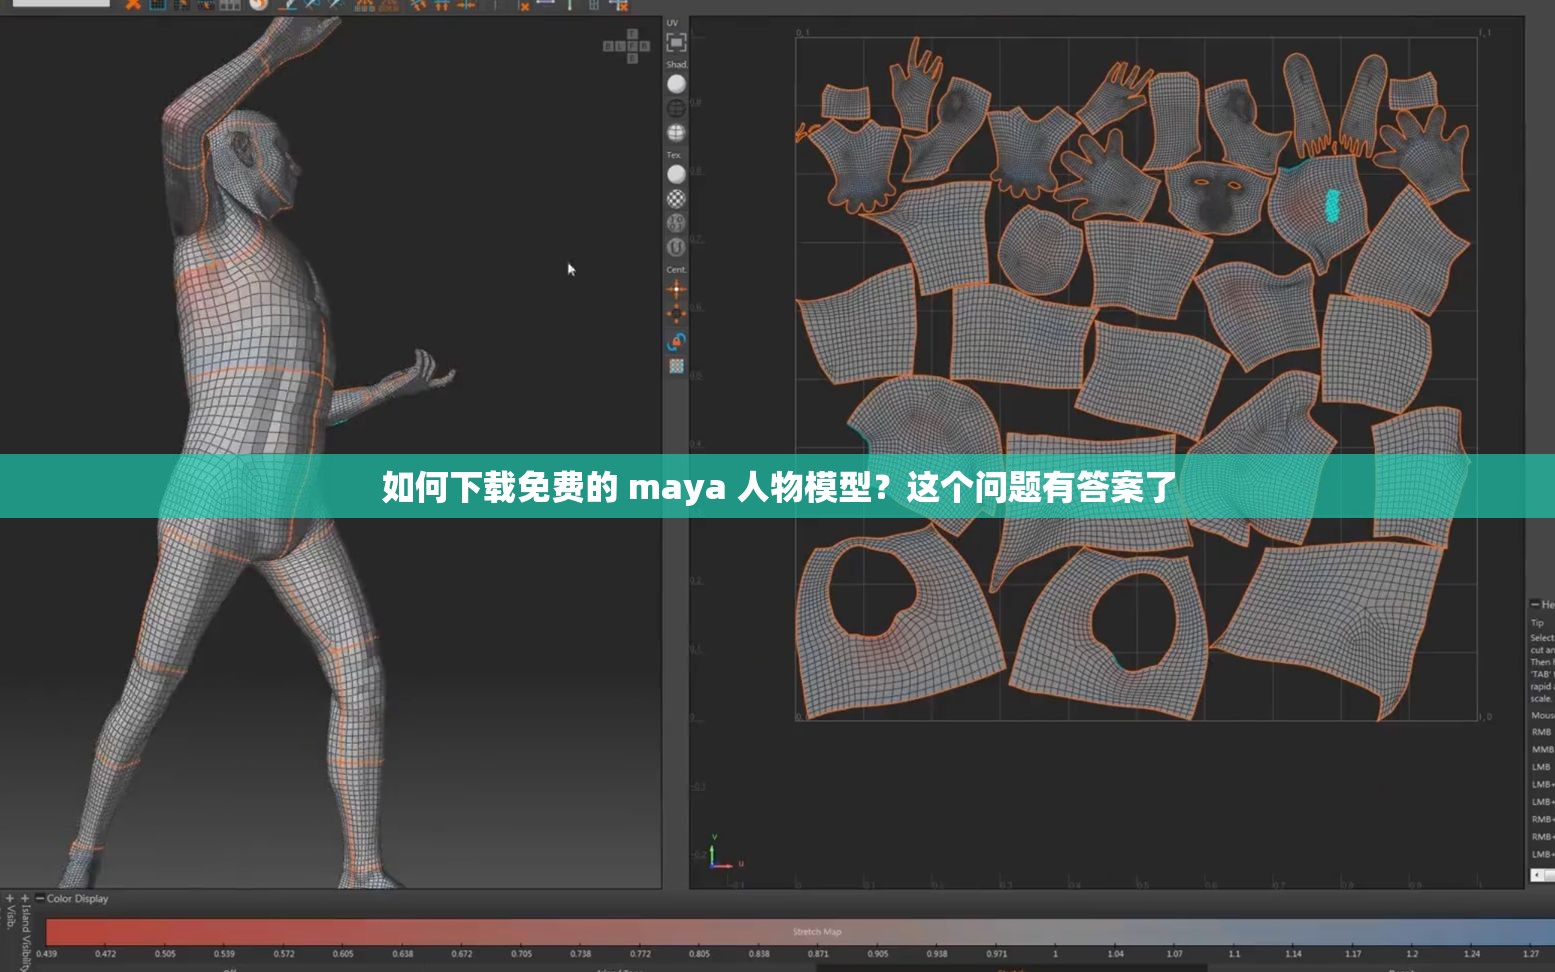Click the L face of the view cube
This screenshot has width=1555, height=972.
(620, 46)
